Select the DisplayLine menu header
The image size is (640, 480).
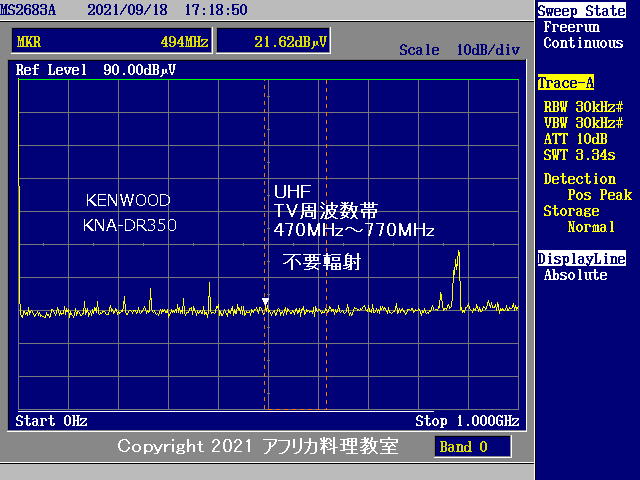pos(582,259)
